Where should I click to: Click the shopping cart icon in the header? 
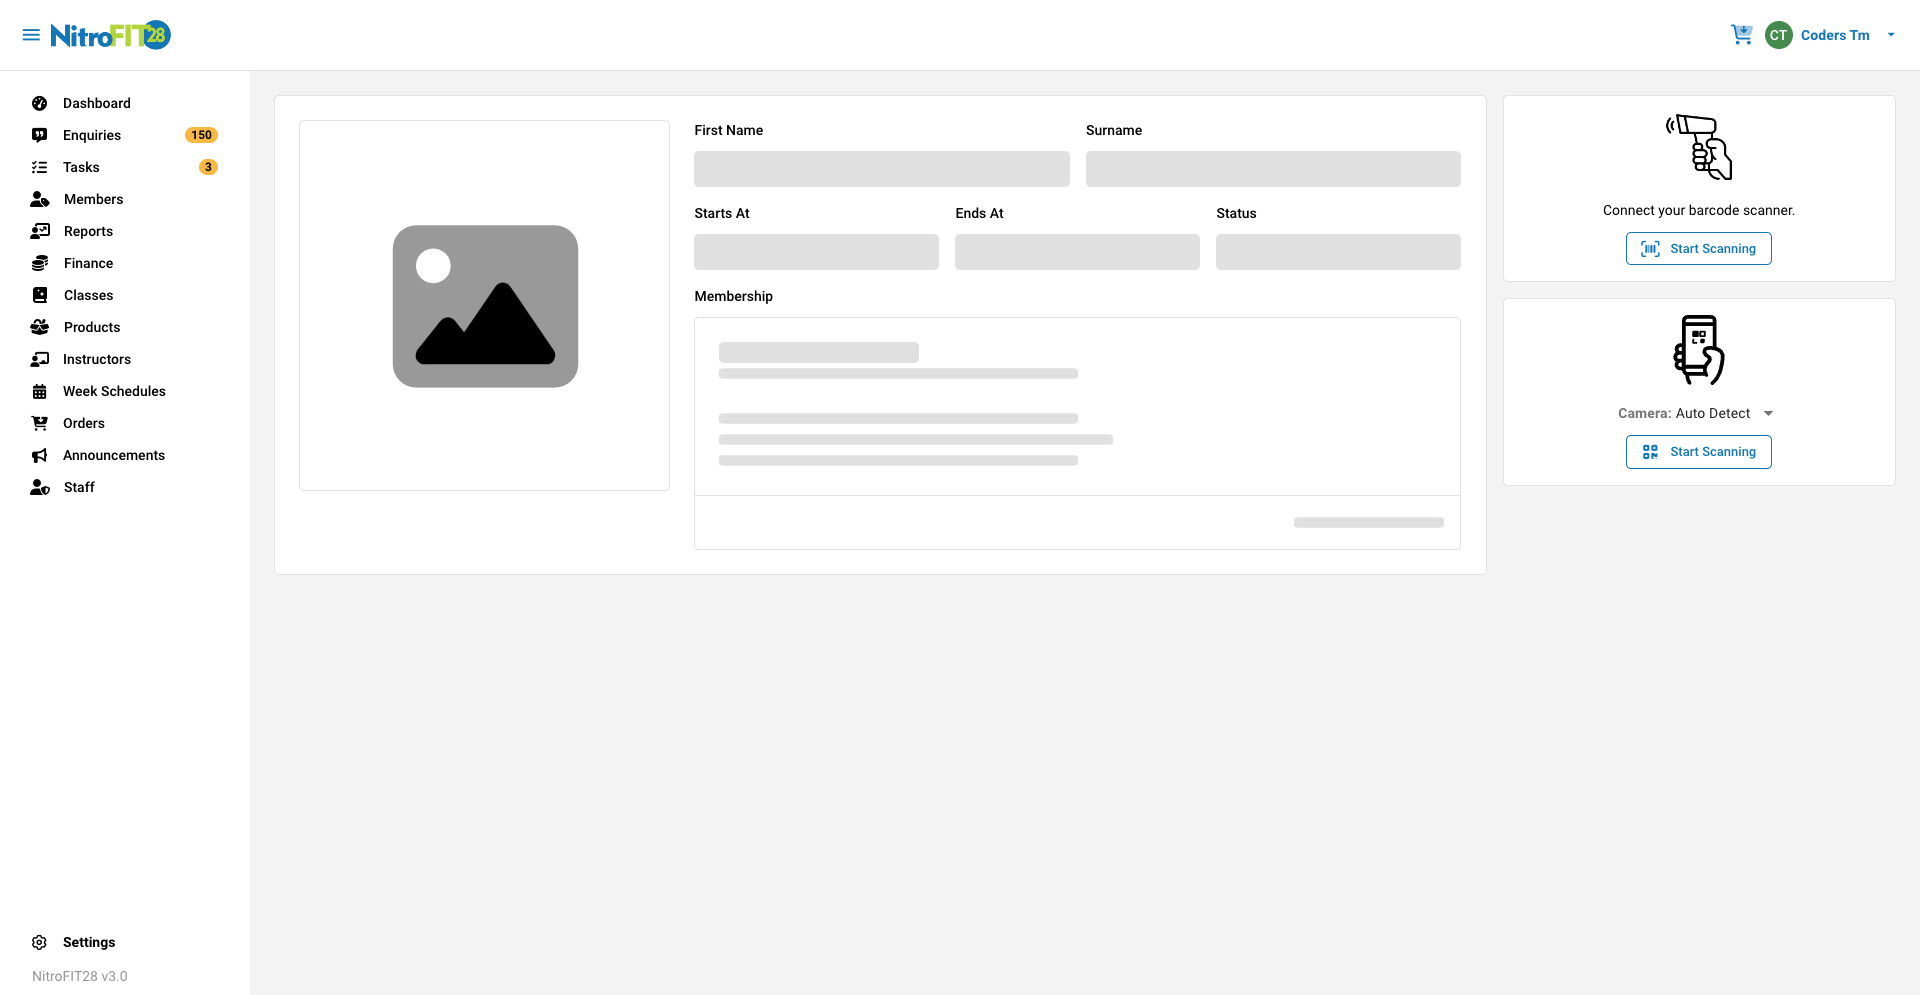(1742, 34)
